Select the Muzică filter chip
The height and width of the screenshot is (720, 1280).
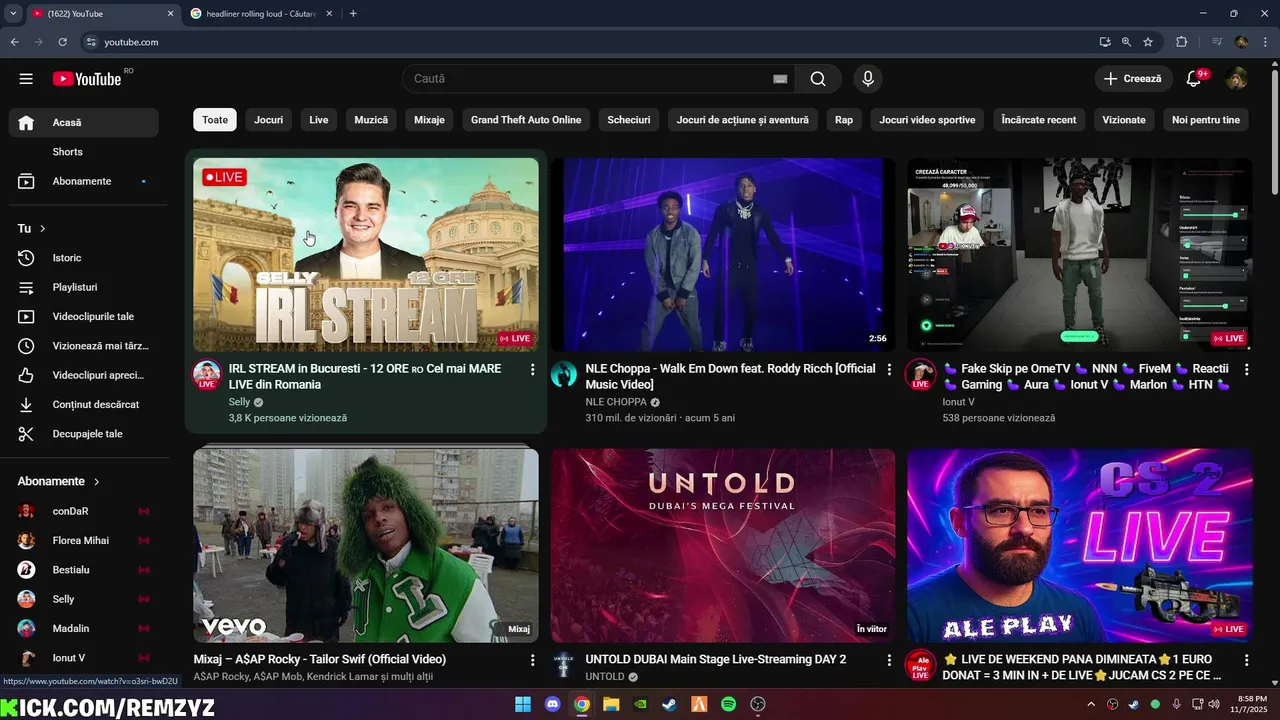pos(371,120)
